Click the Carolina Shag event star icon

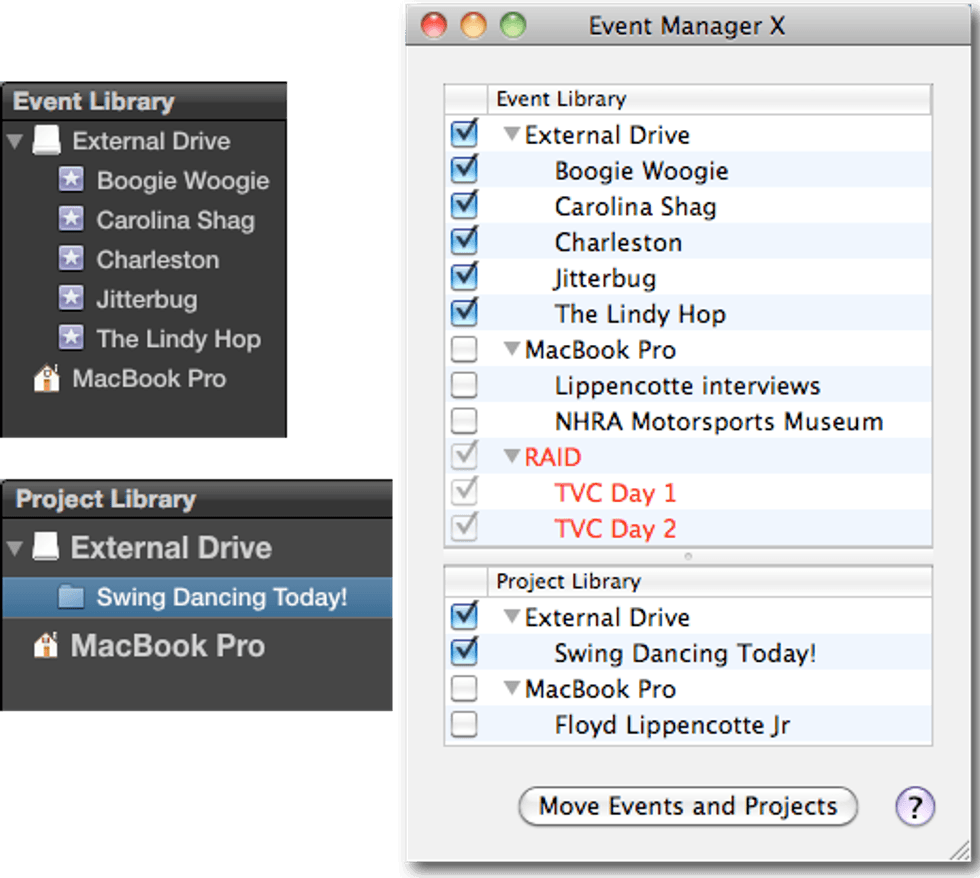coord(71,219)
